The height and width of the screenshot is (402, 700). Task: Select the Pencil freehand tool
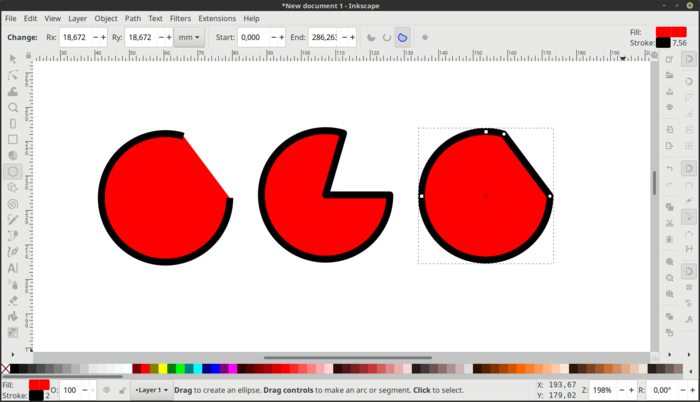point(12,220)
